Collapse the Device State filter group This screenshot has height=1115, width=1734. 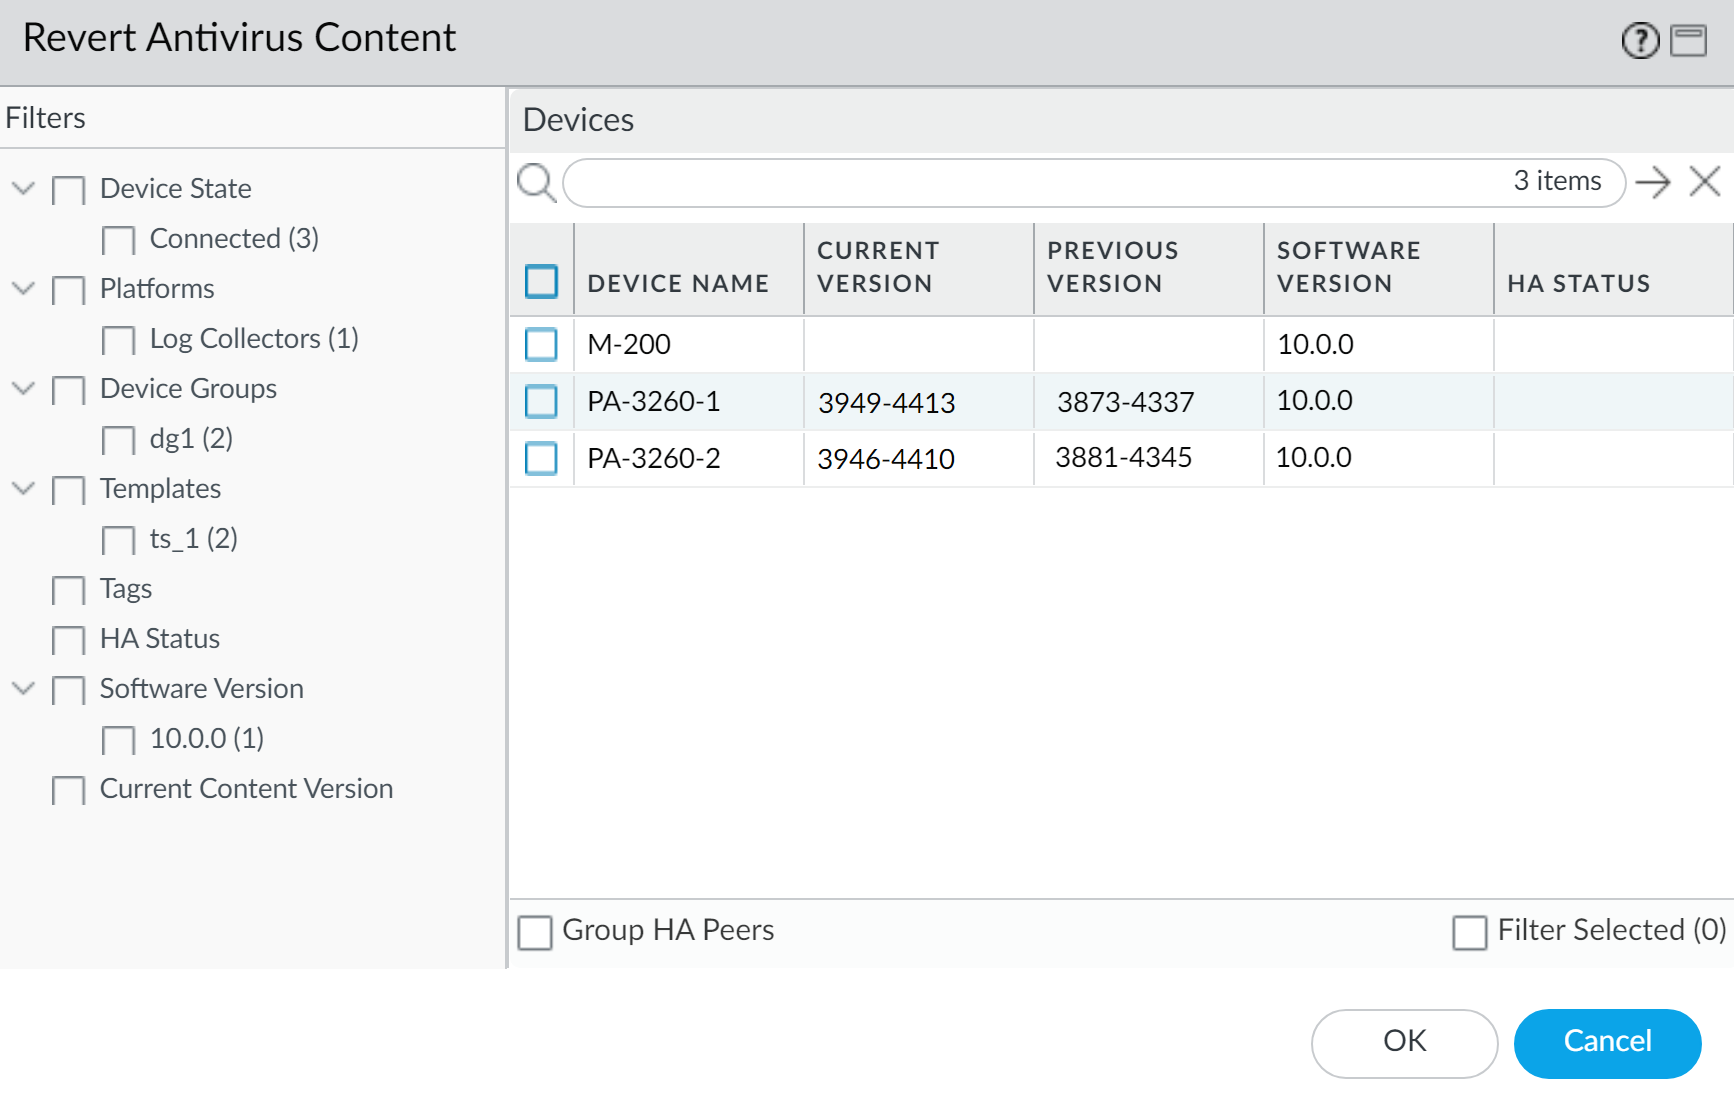(24, 188)
